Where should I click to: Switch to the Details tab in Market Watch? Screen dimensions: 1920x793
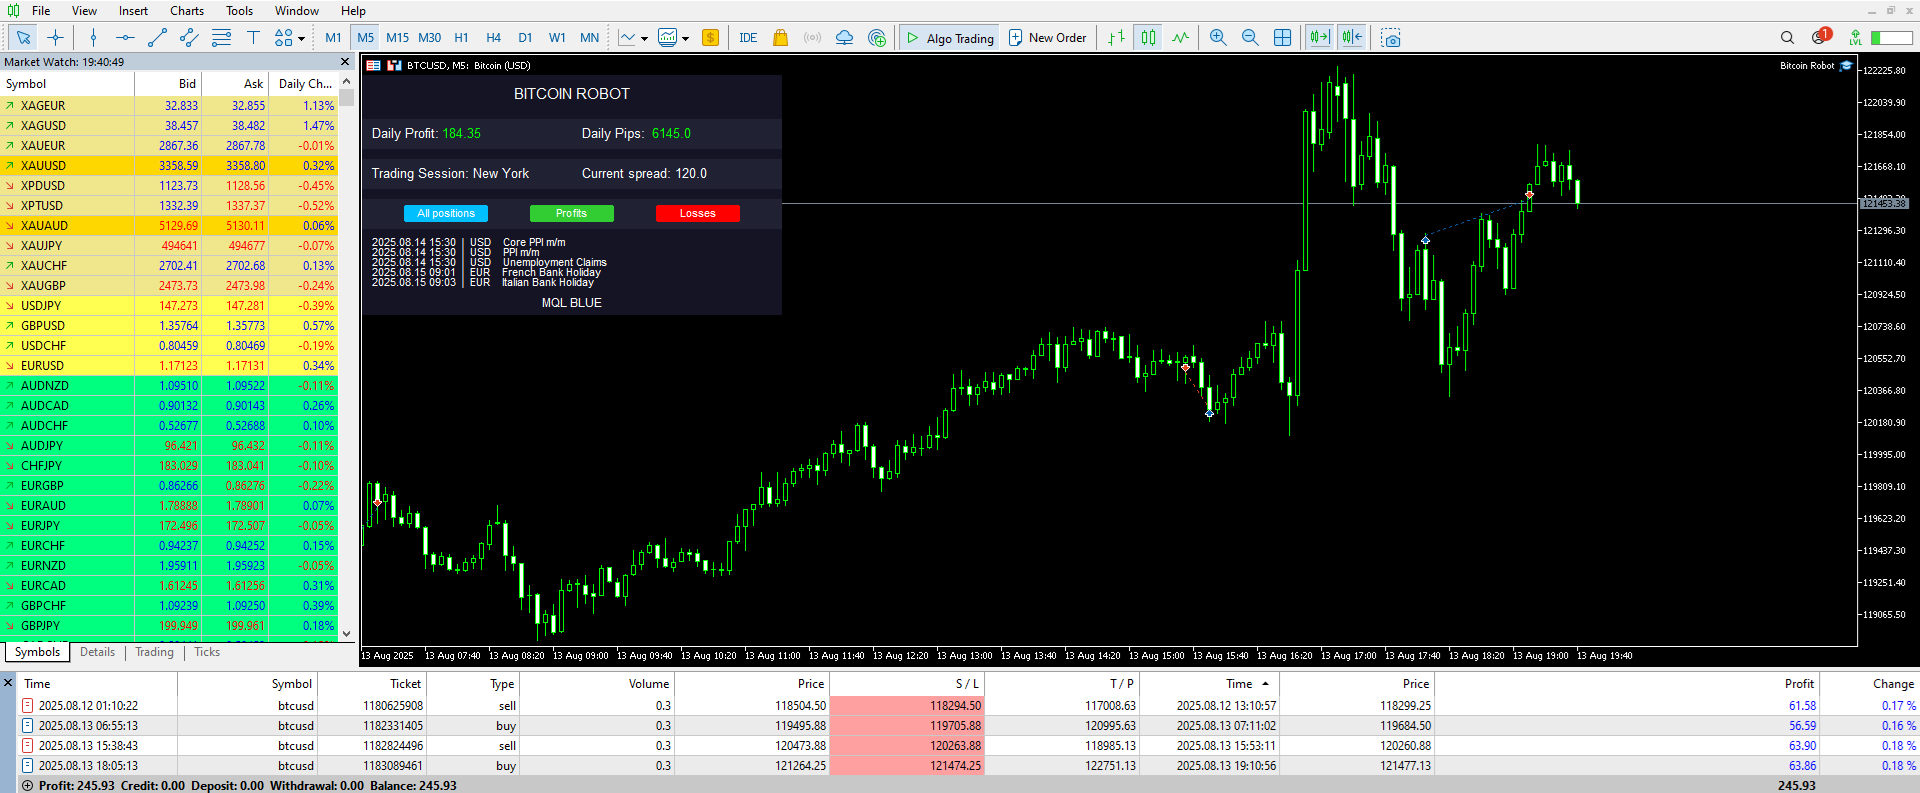click(x=97, y=652)
